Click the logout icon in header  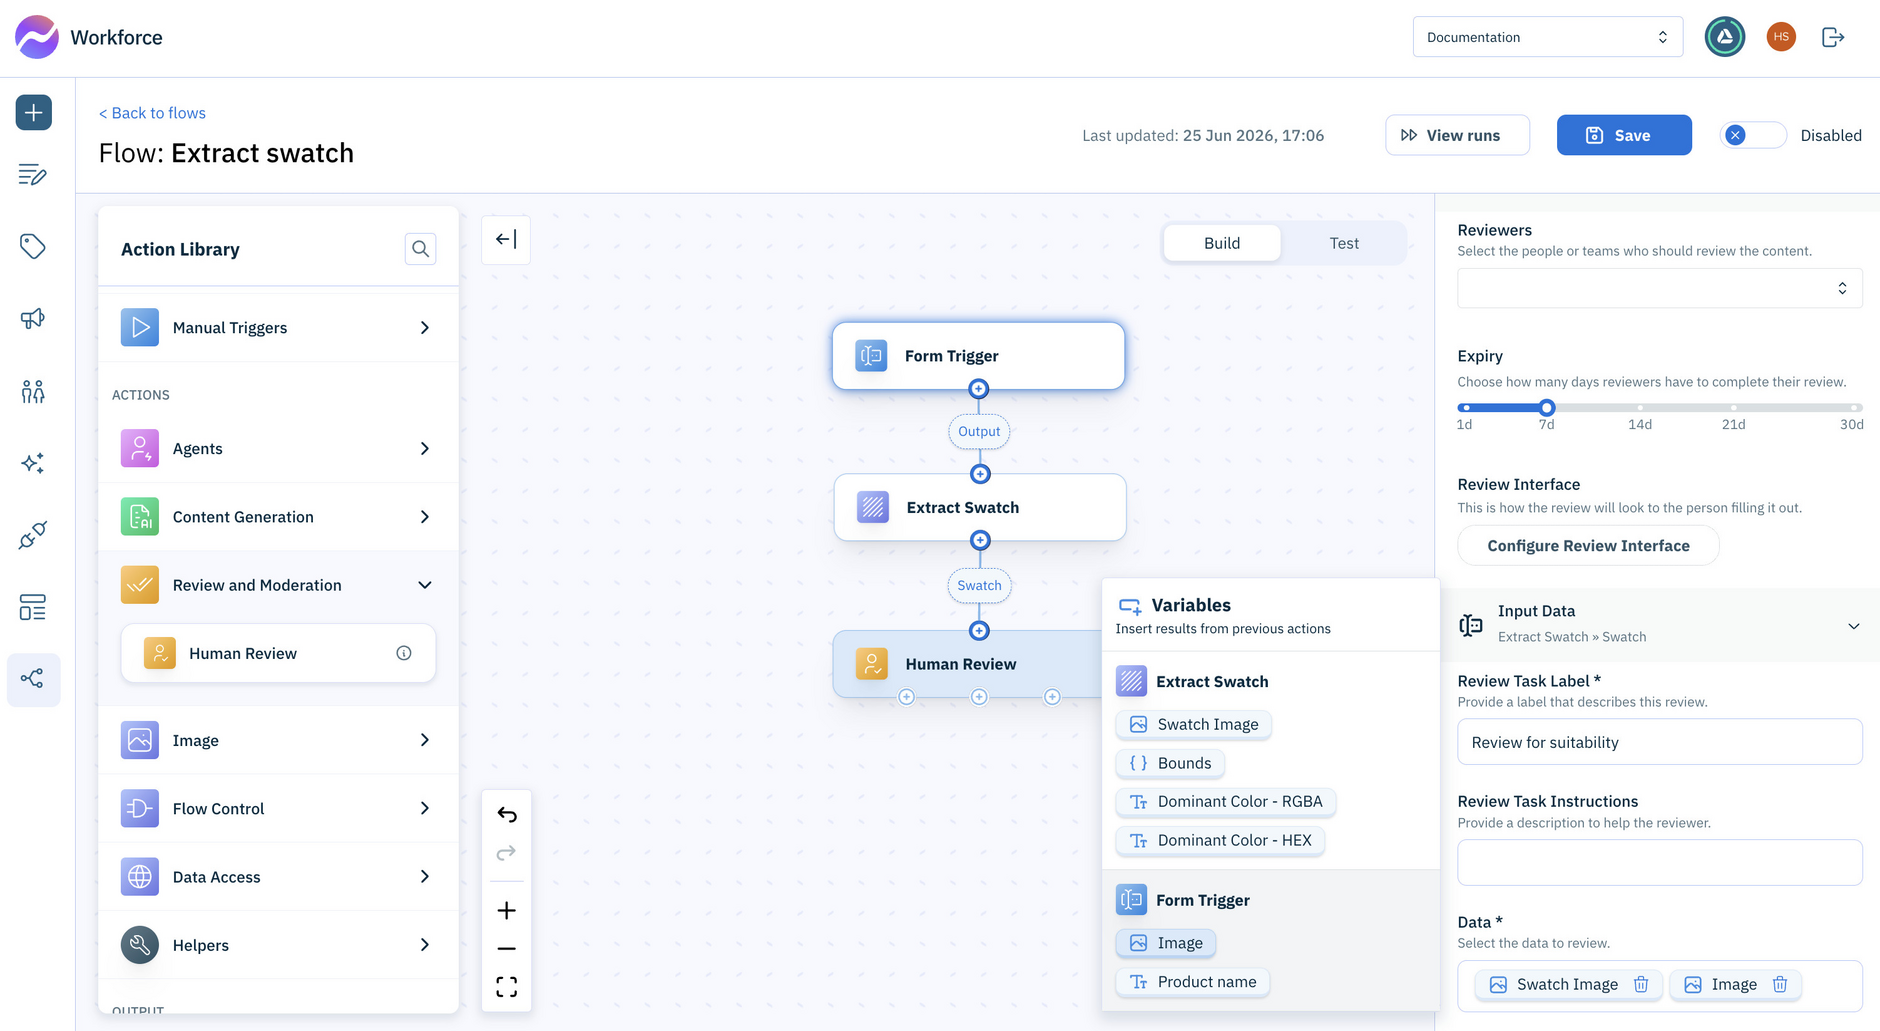1833,37
